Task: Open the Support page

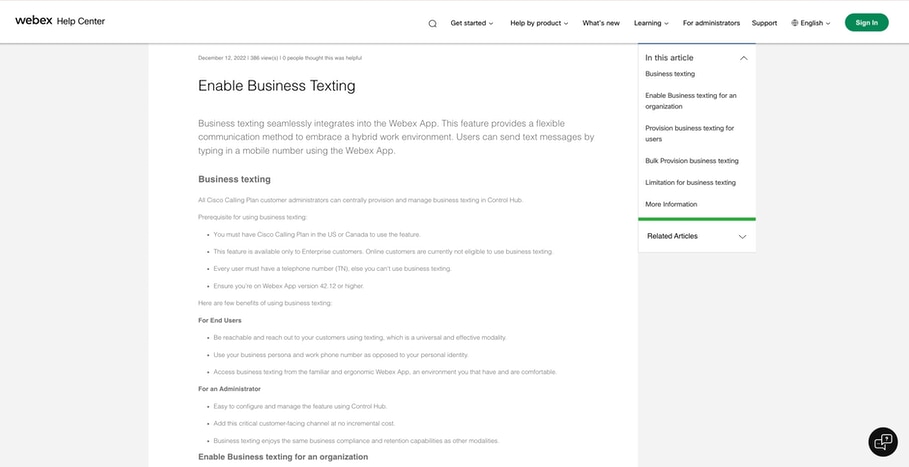Action: pyautogui.click(x=764, y=23)
